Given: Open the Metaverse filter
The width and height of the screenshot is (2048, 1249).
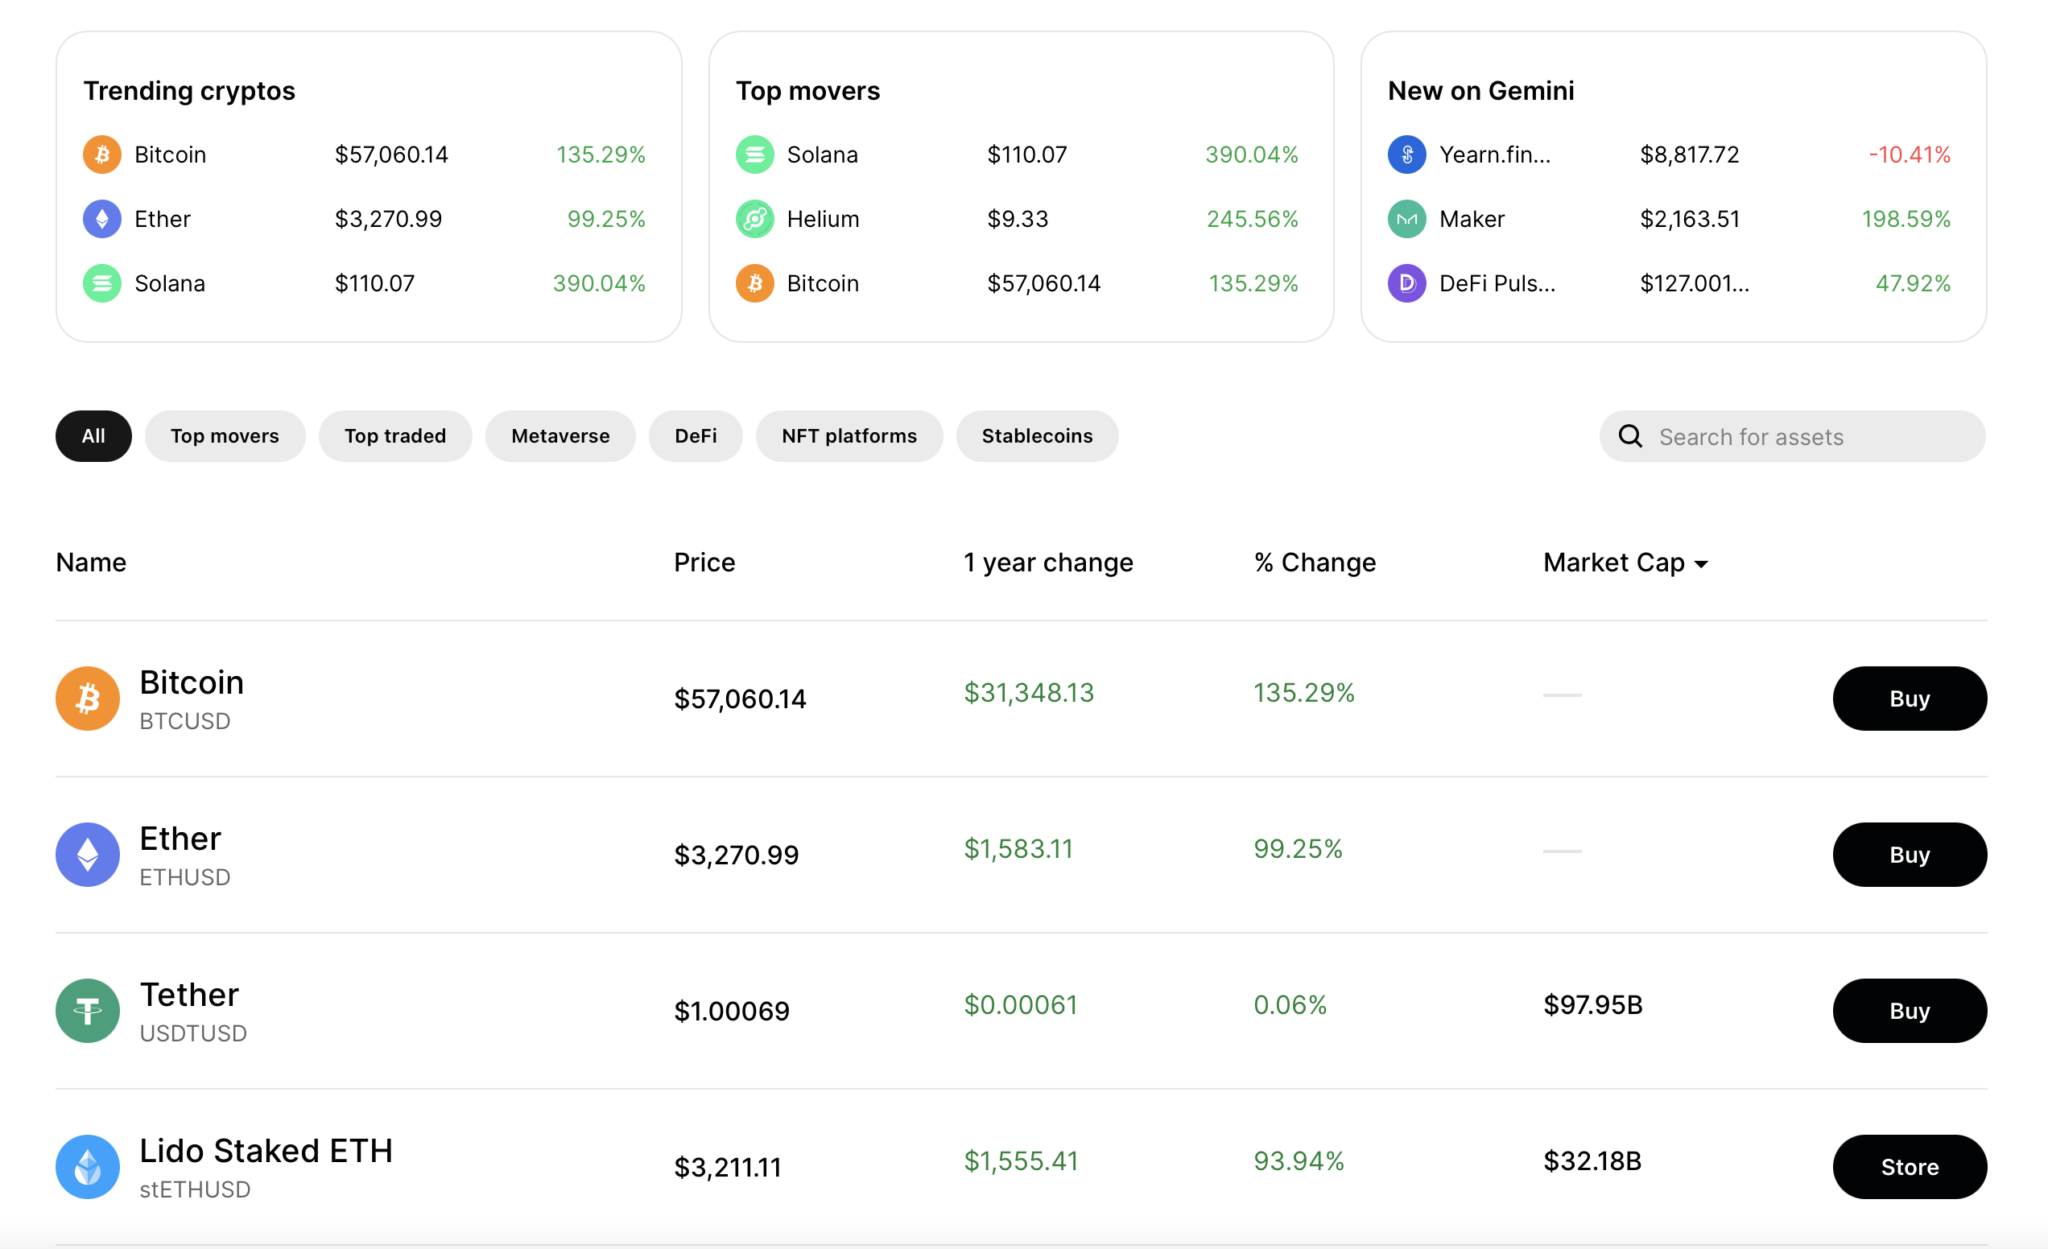Looking at the screenshot, I should (x=560, y=436).
